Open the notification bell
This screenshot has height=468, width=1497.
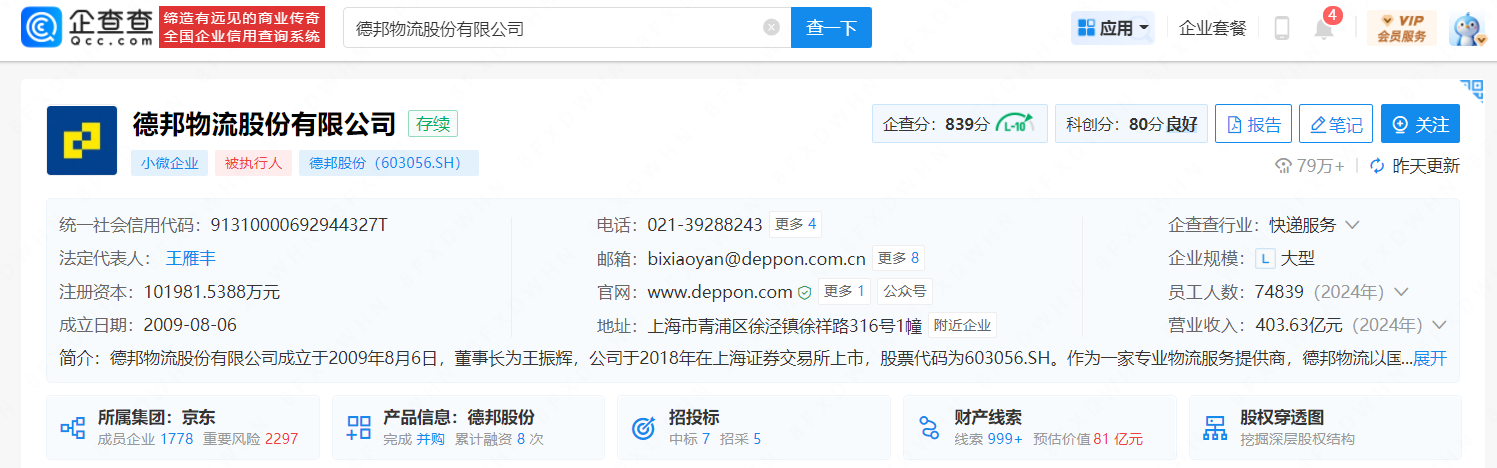click(x=1323, y=29)
